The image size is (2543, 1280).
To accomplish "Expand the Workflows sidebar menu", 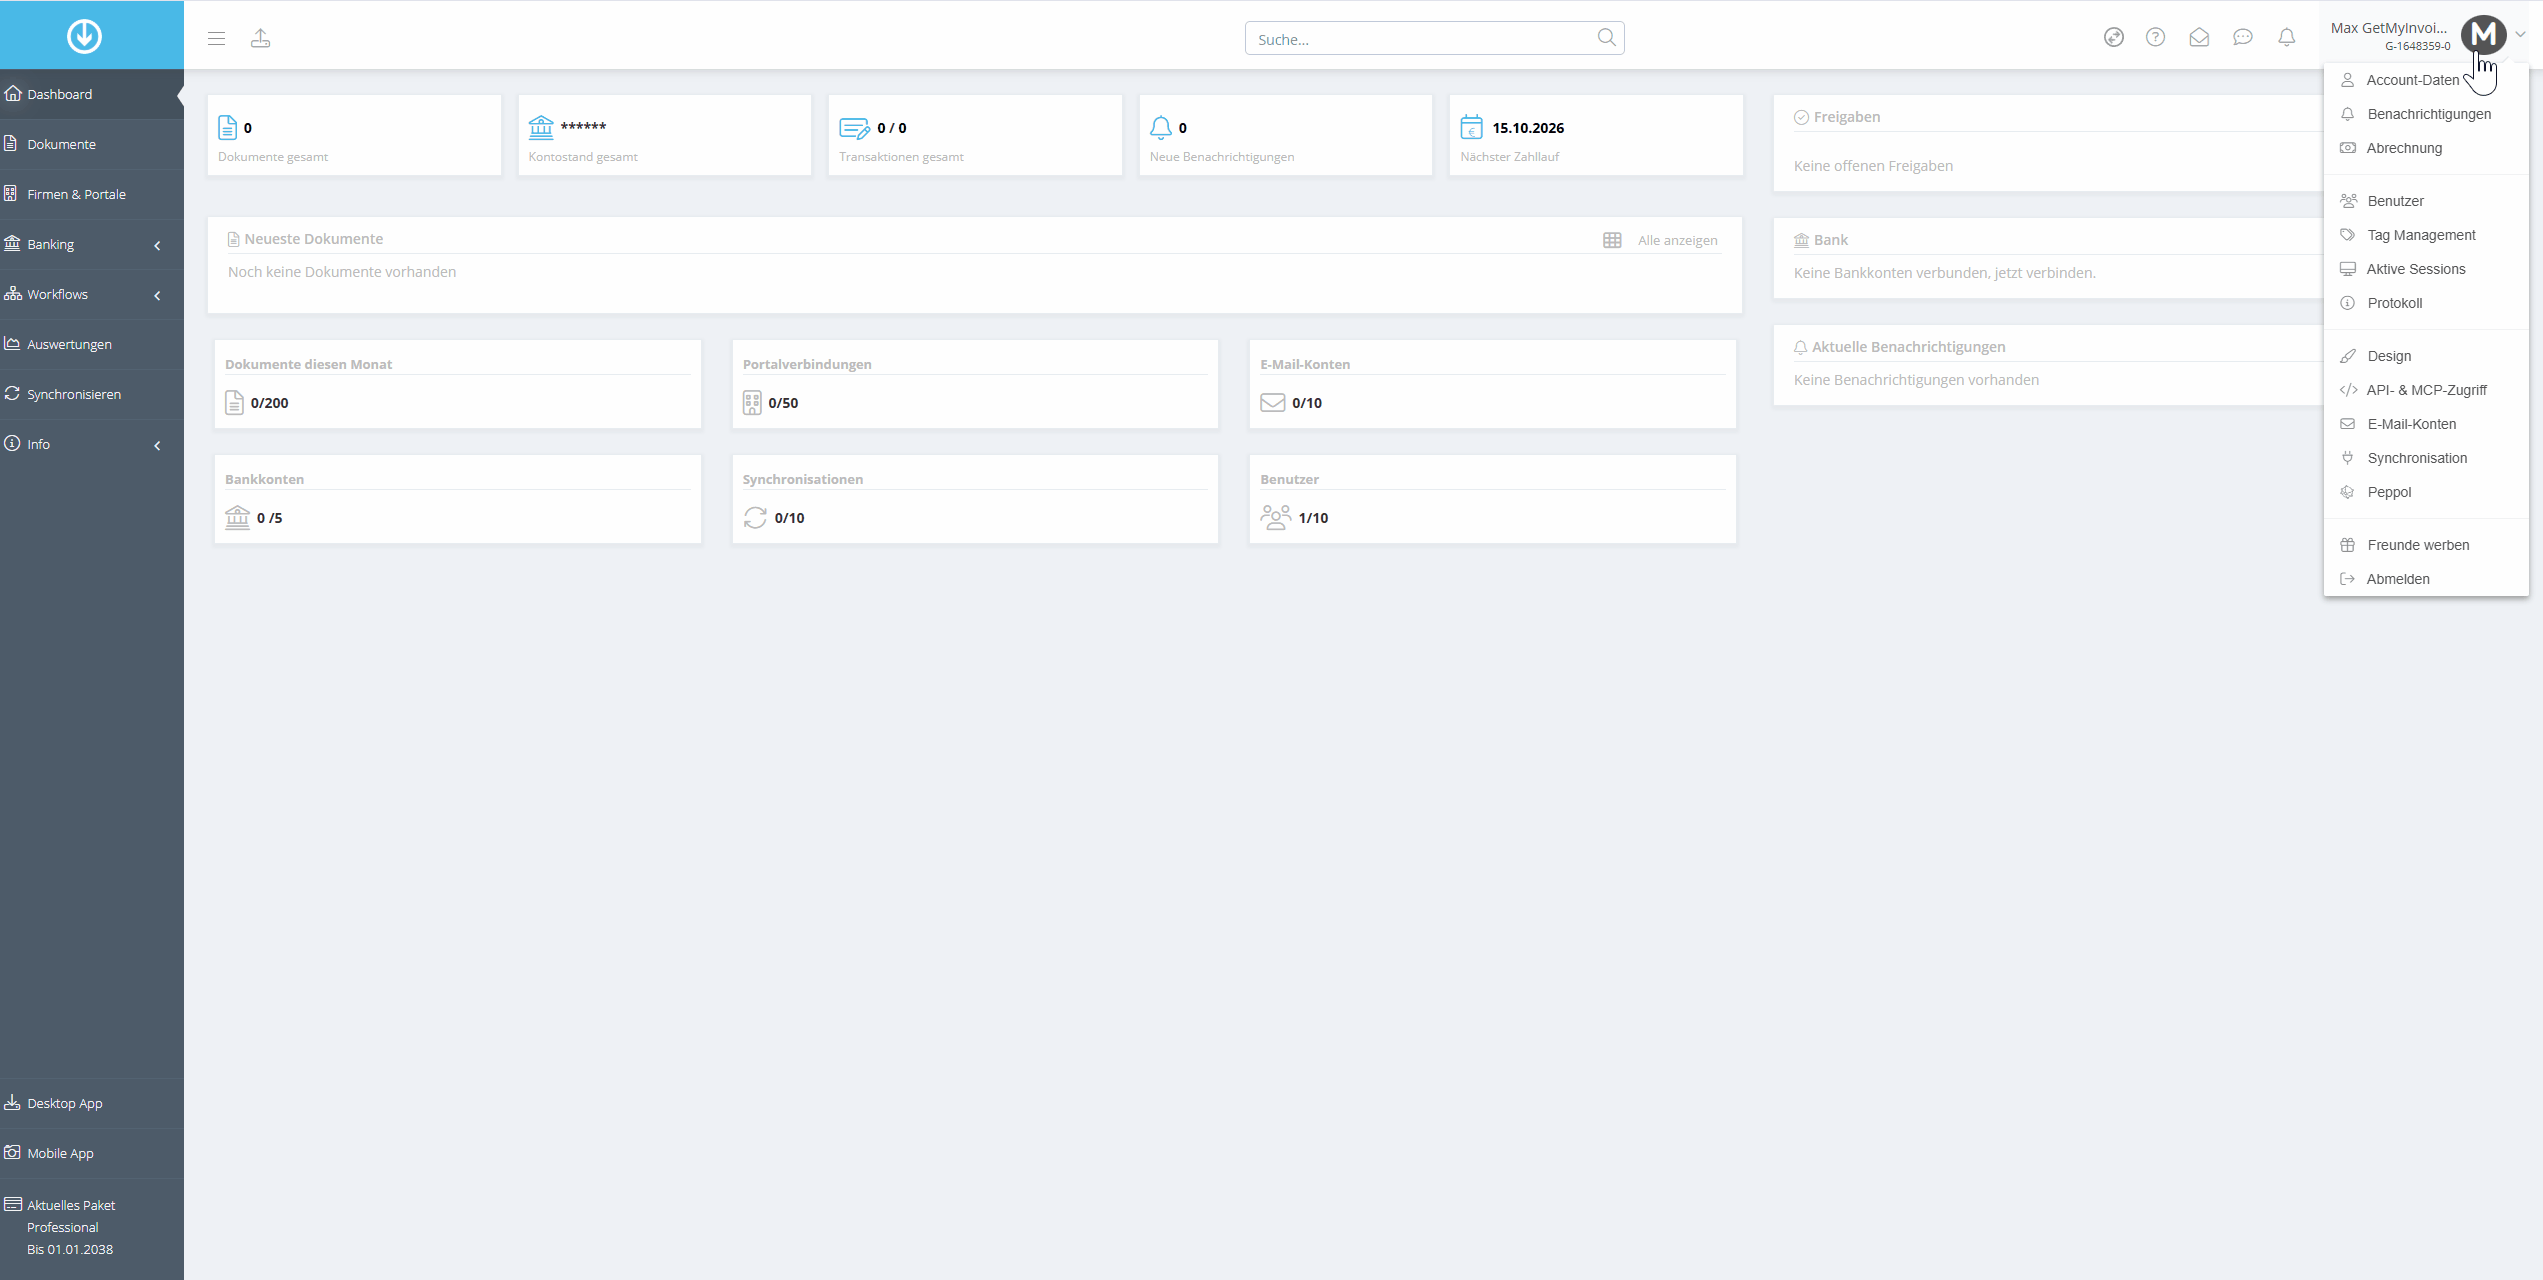I will click(x=92, y=294).
